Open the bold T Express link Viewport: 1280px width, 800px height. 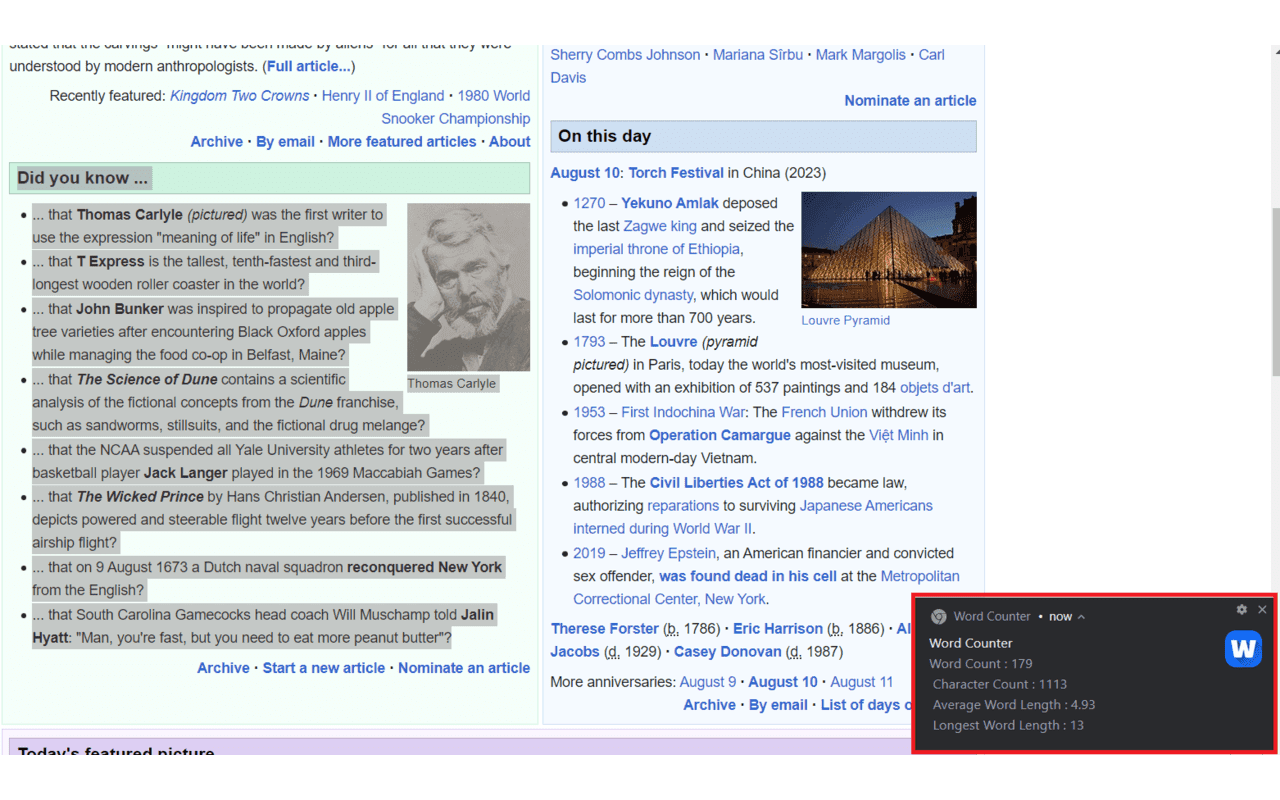[111, 261]
